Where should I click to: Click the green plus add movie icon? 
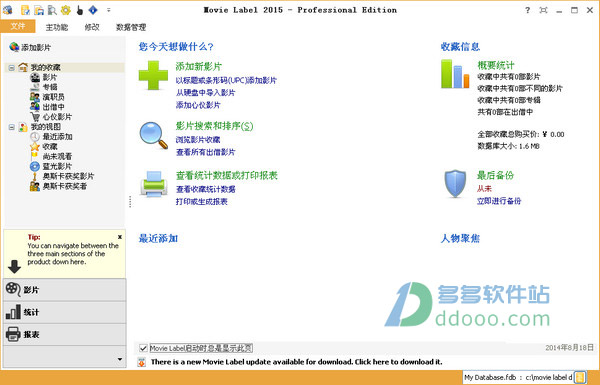tap(153, 75)
